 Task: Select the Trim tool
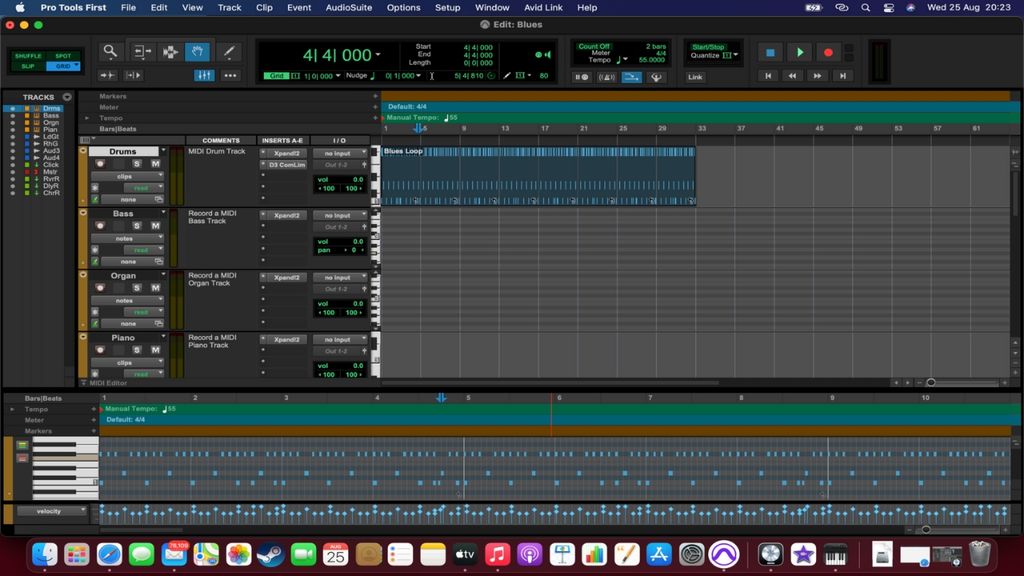pos(141,52)
